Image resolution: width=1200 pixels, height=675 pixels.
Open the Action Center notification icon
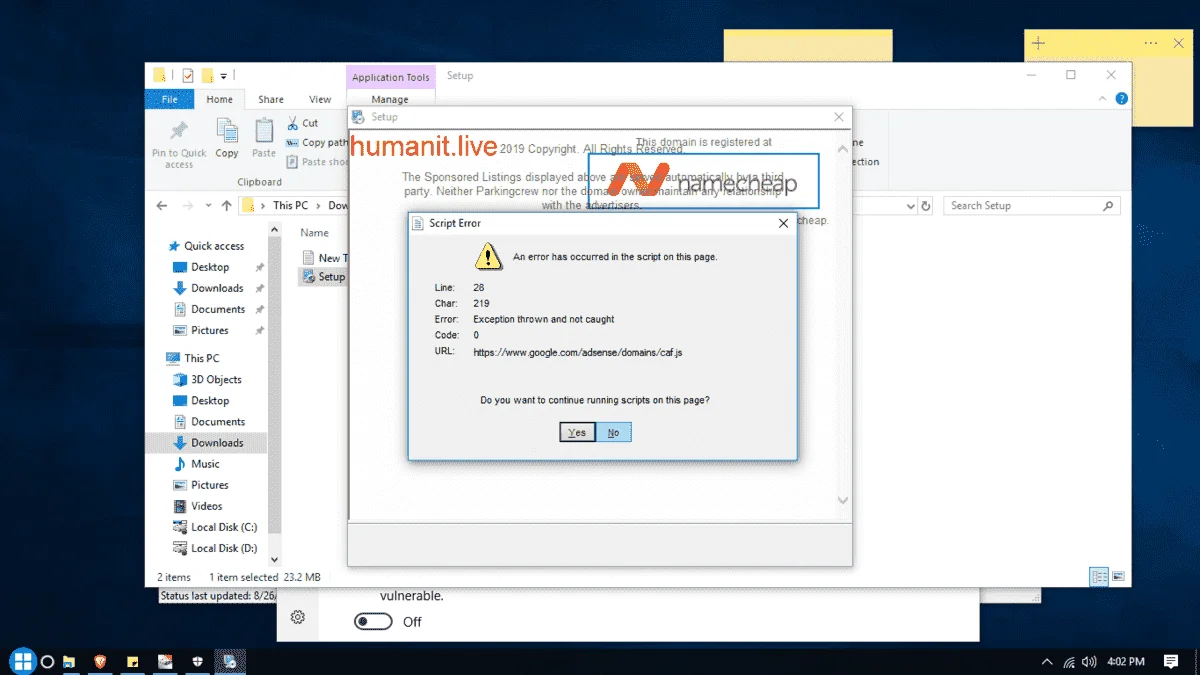(x=1171, y=661)
